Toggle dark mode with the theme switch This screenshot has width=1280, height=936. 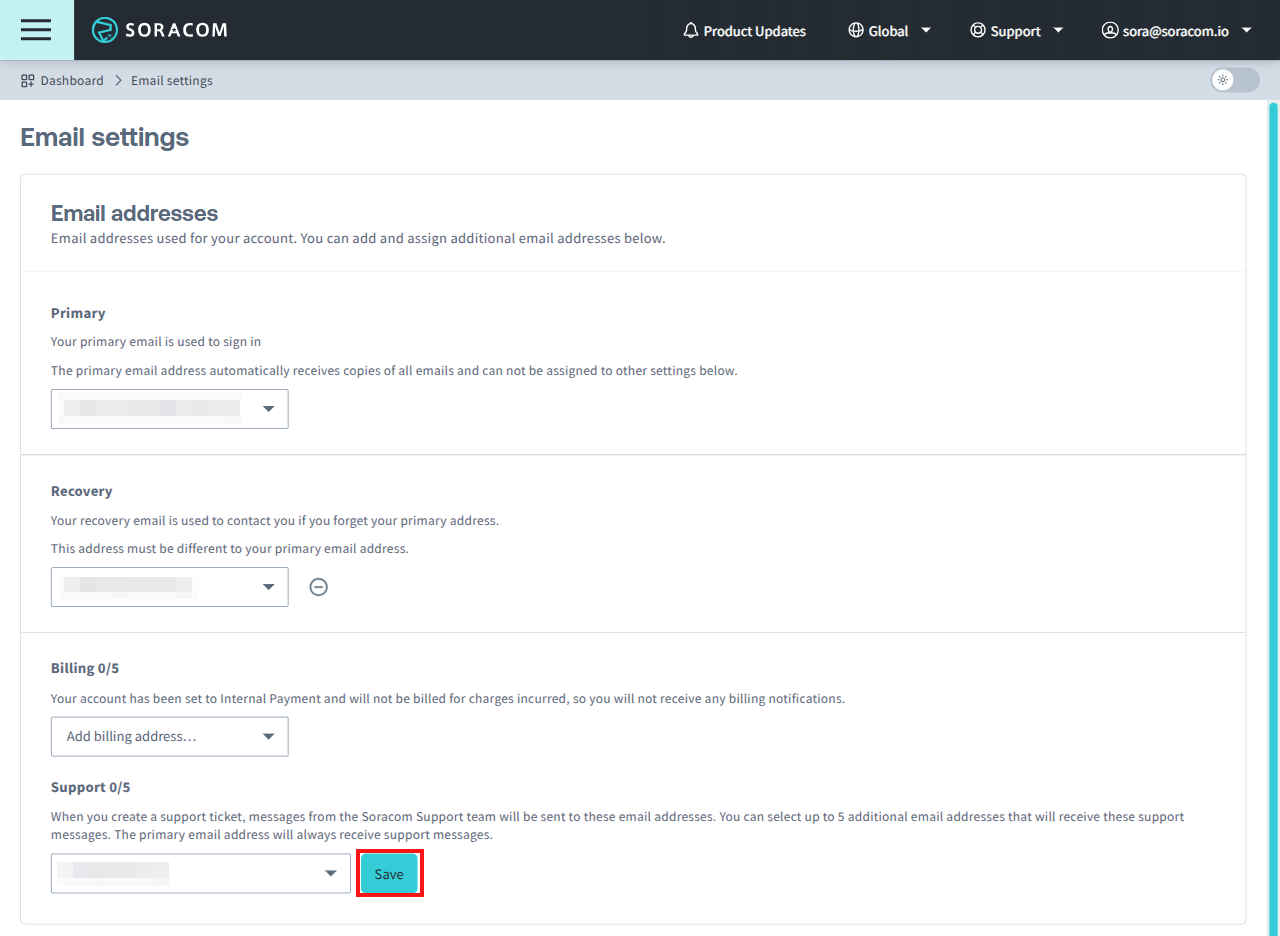tap(1233, 80)
